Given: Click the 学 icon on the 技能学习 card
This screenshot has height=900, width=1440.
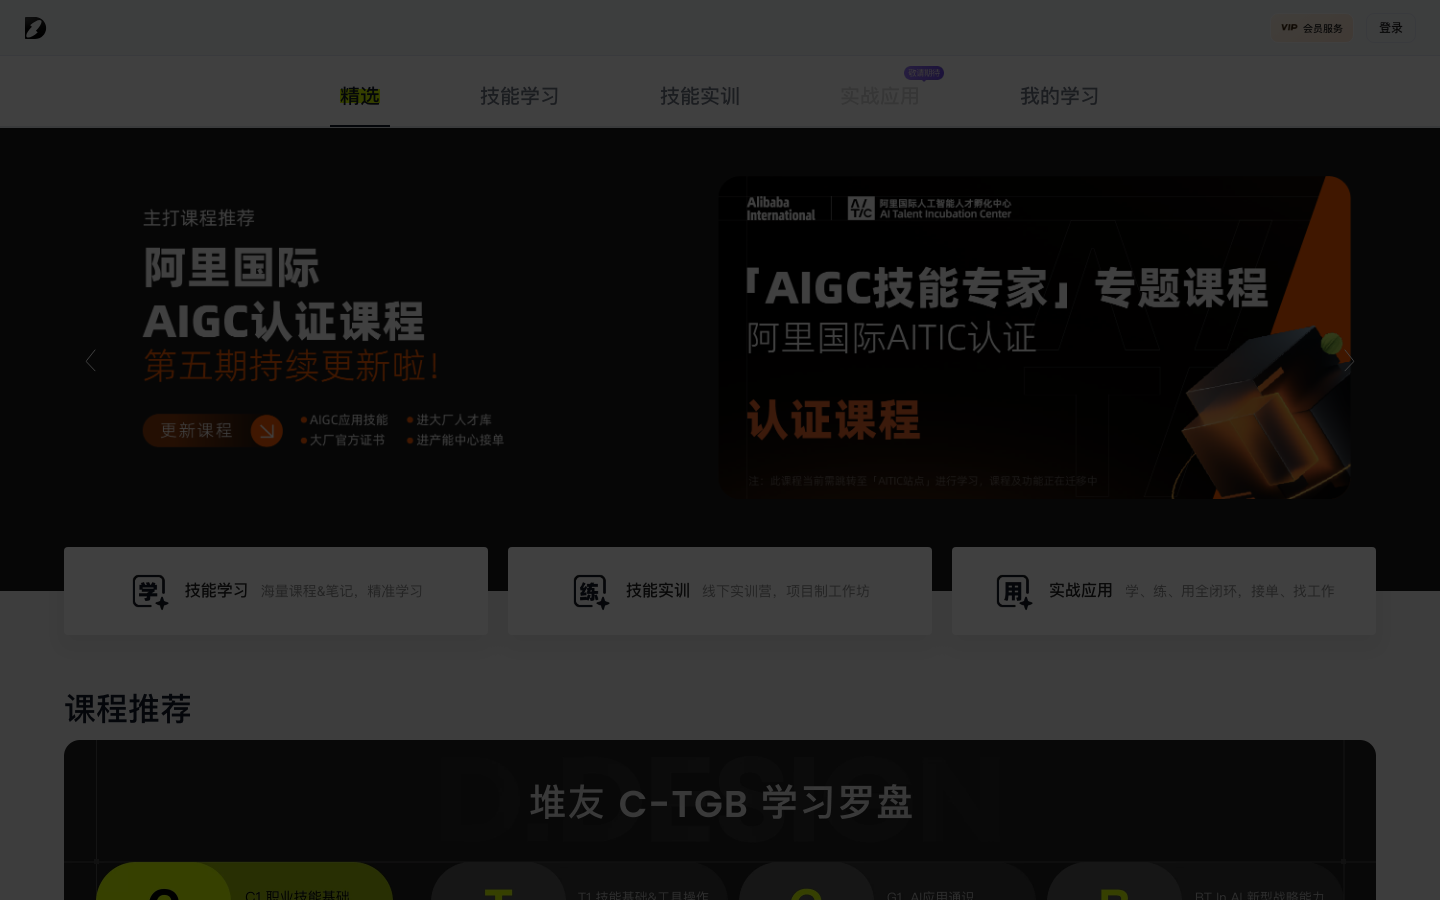Looking at the screenshot, I should point(150,592).
